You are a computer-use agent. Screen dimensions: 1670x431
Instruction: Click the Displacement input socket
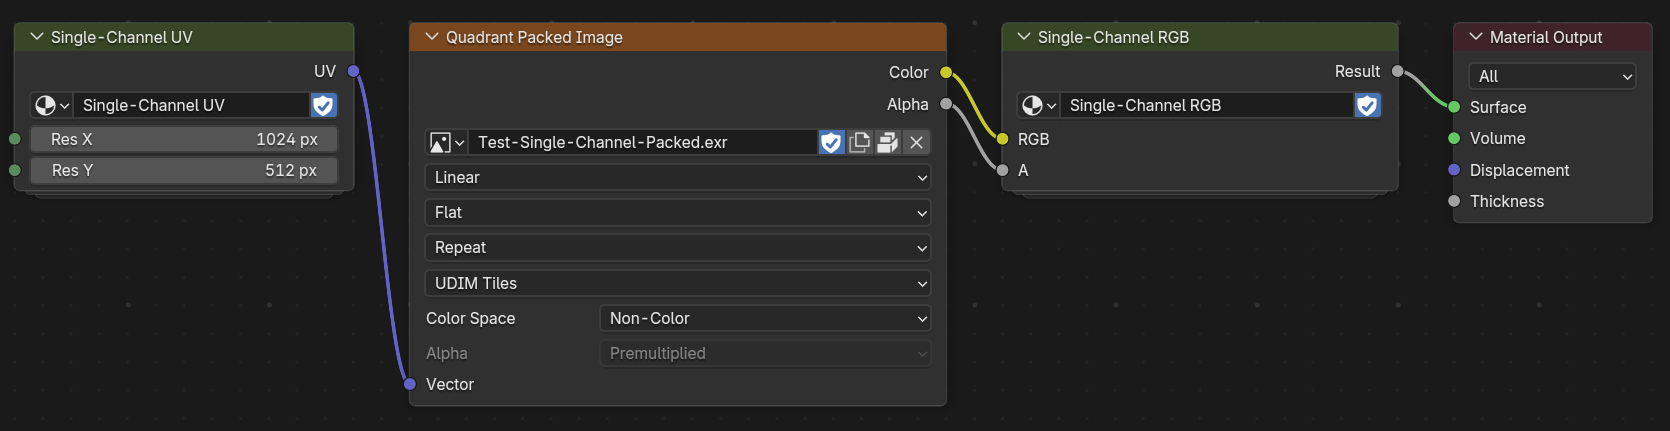pyautogui.click(x=1454, y=170)
